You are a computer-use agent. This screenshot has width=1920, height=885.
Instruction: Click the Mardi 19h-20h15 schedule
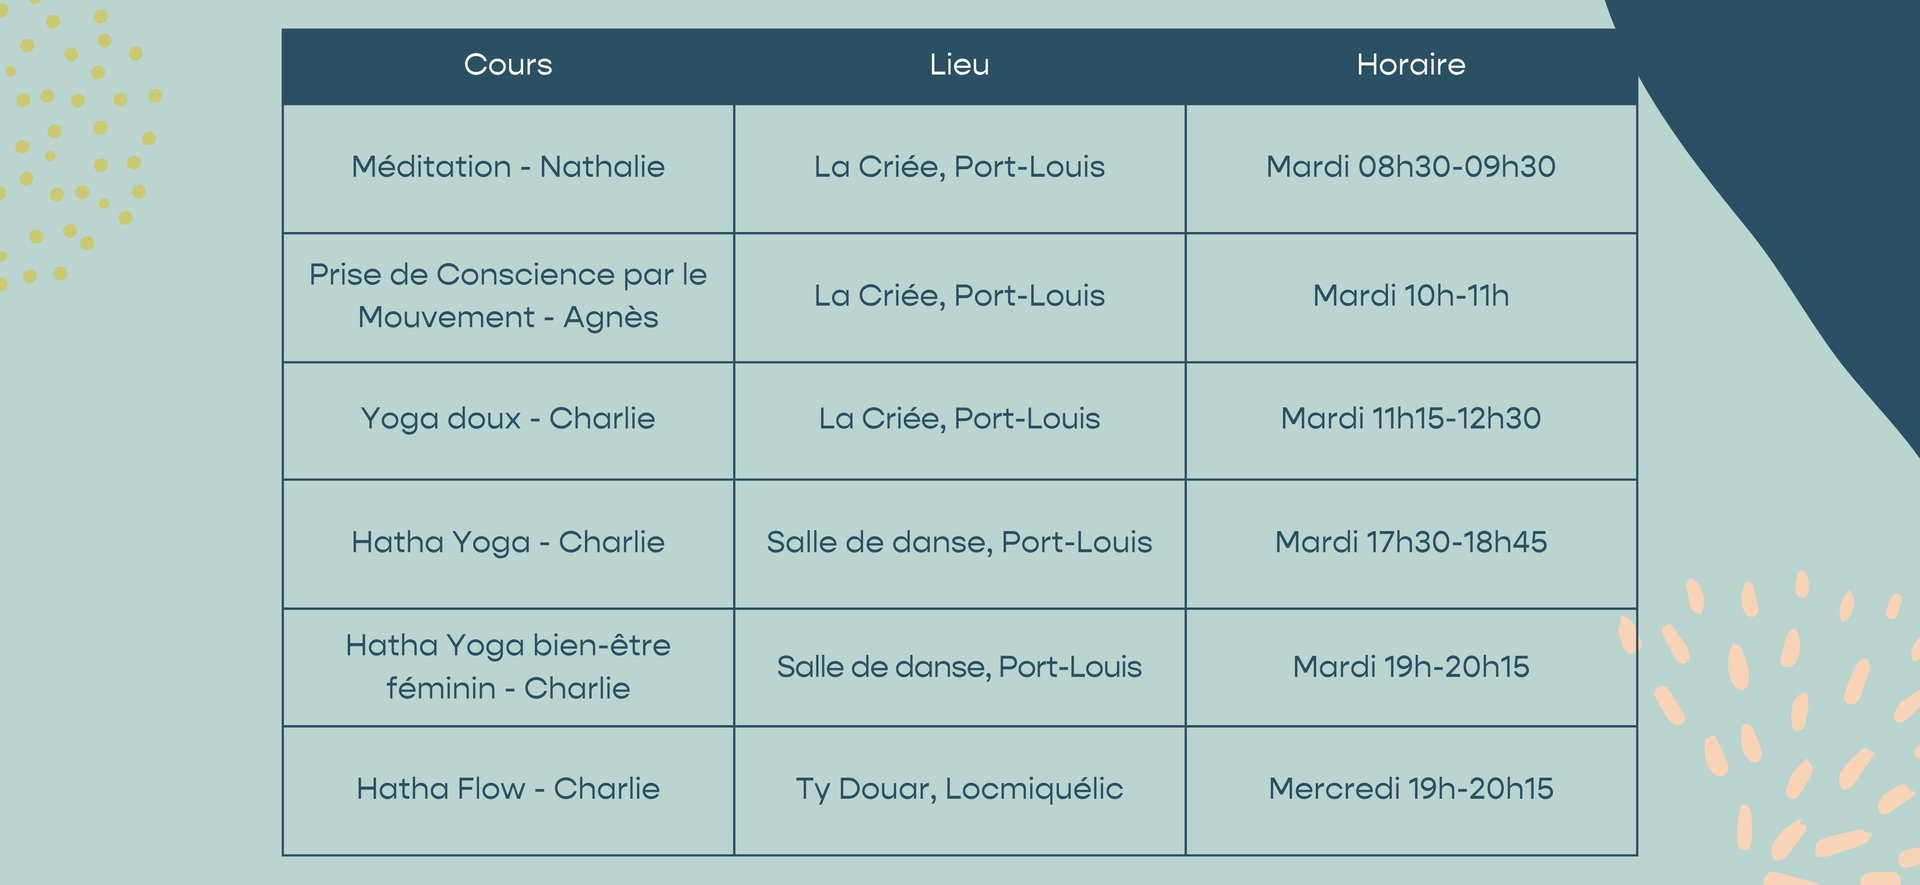coord(1411,667)
